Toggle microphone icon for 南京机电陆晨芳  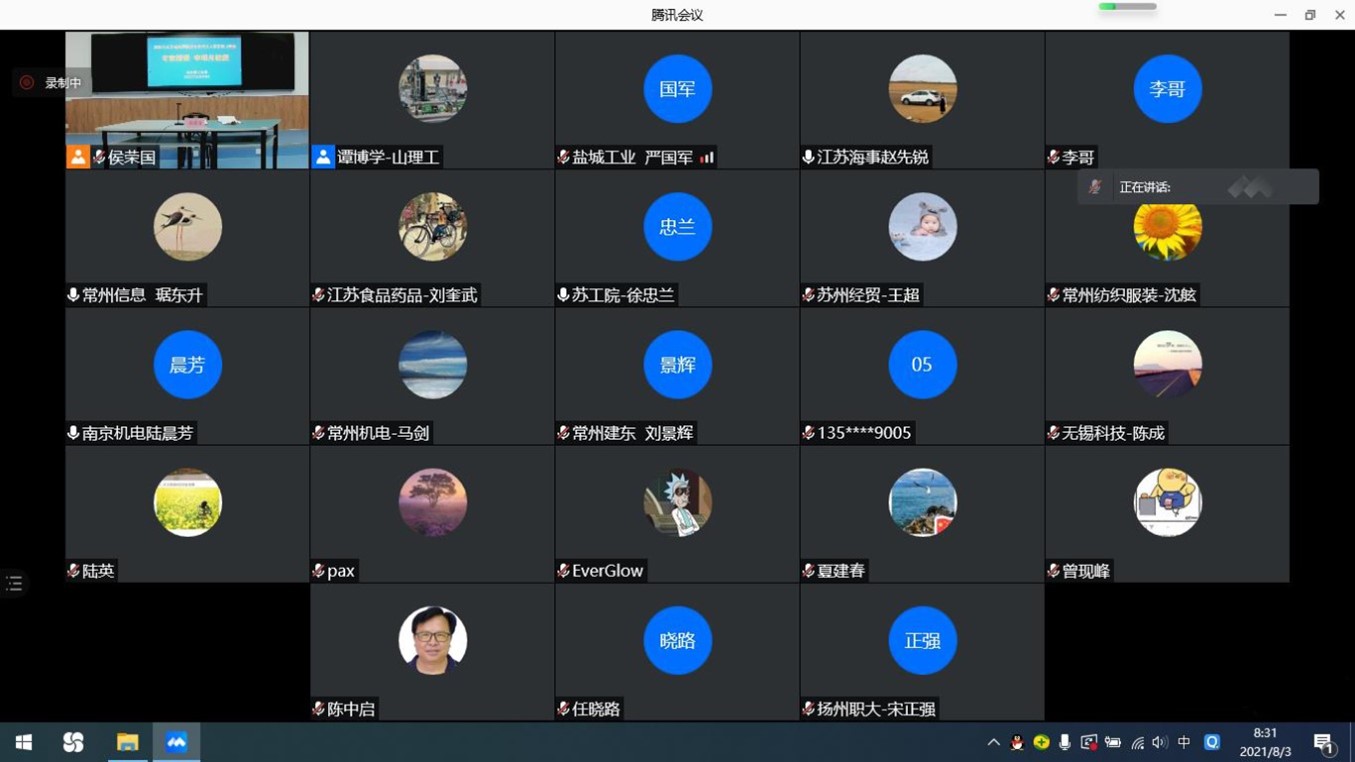pyautogui.click(x=73, y=433)
